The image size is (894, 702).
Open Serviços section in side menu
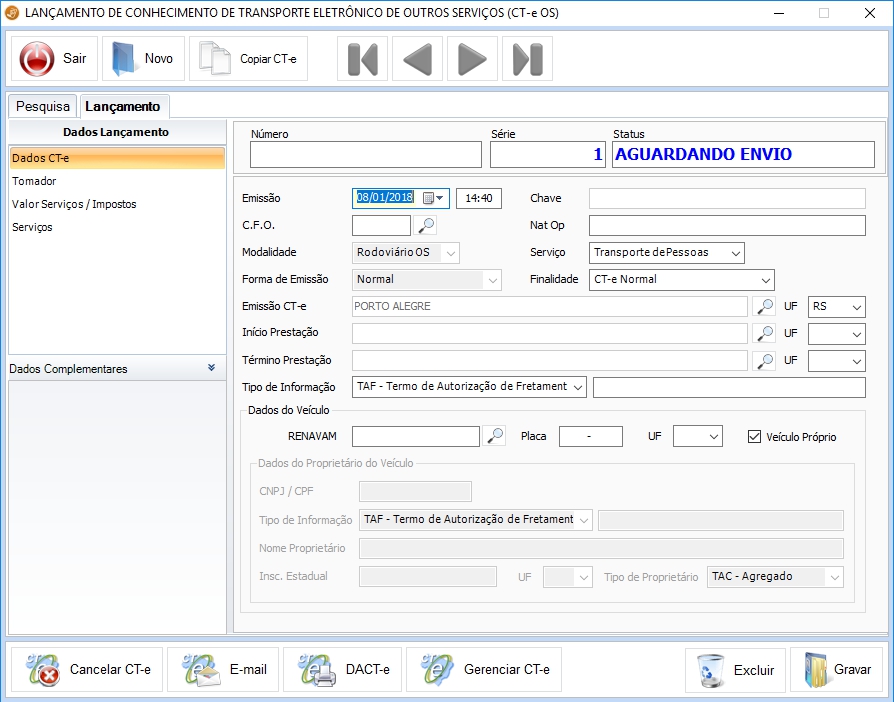point(117,227)
